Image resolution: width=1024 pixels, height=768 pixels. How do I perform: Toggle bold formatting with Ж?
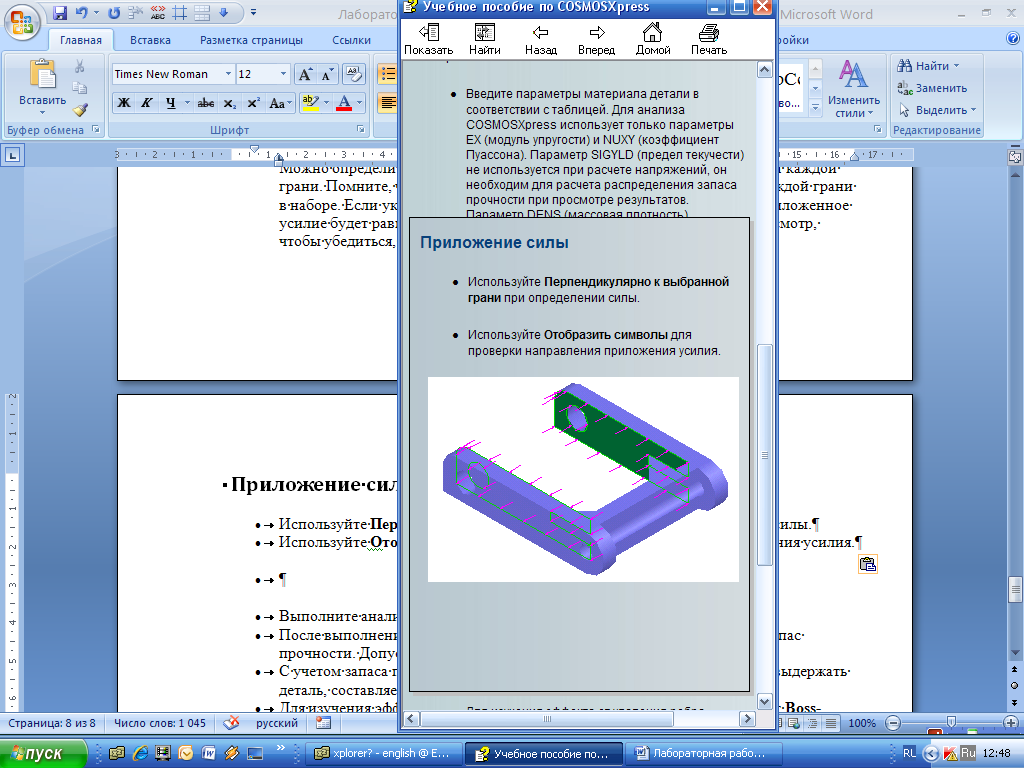point(124,103)
